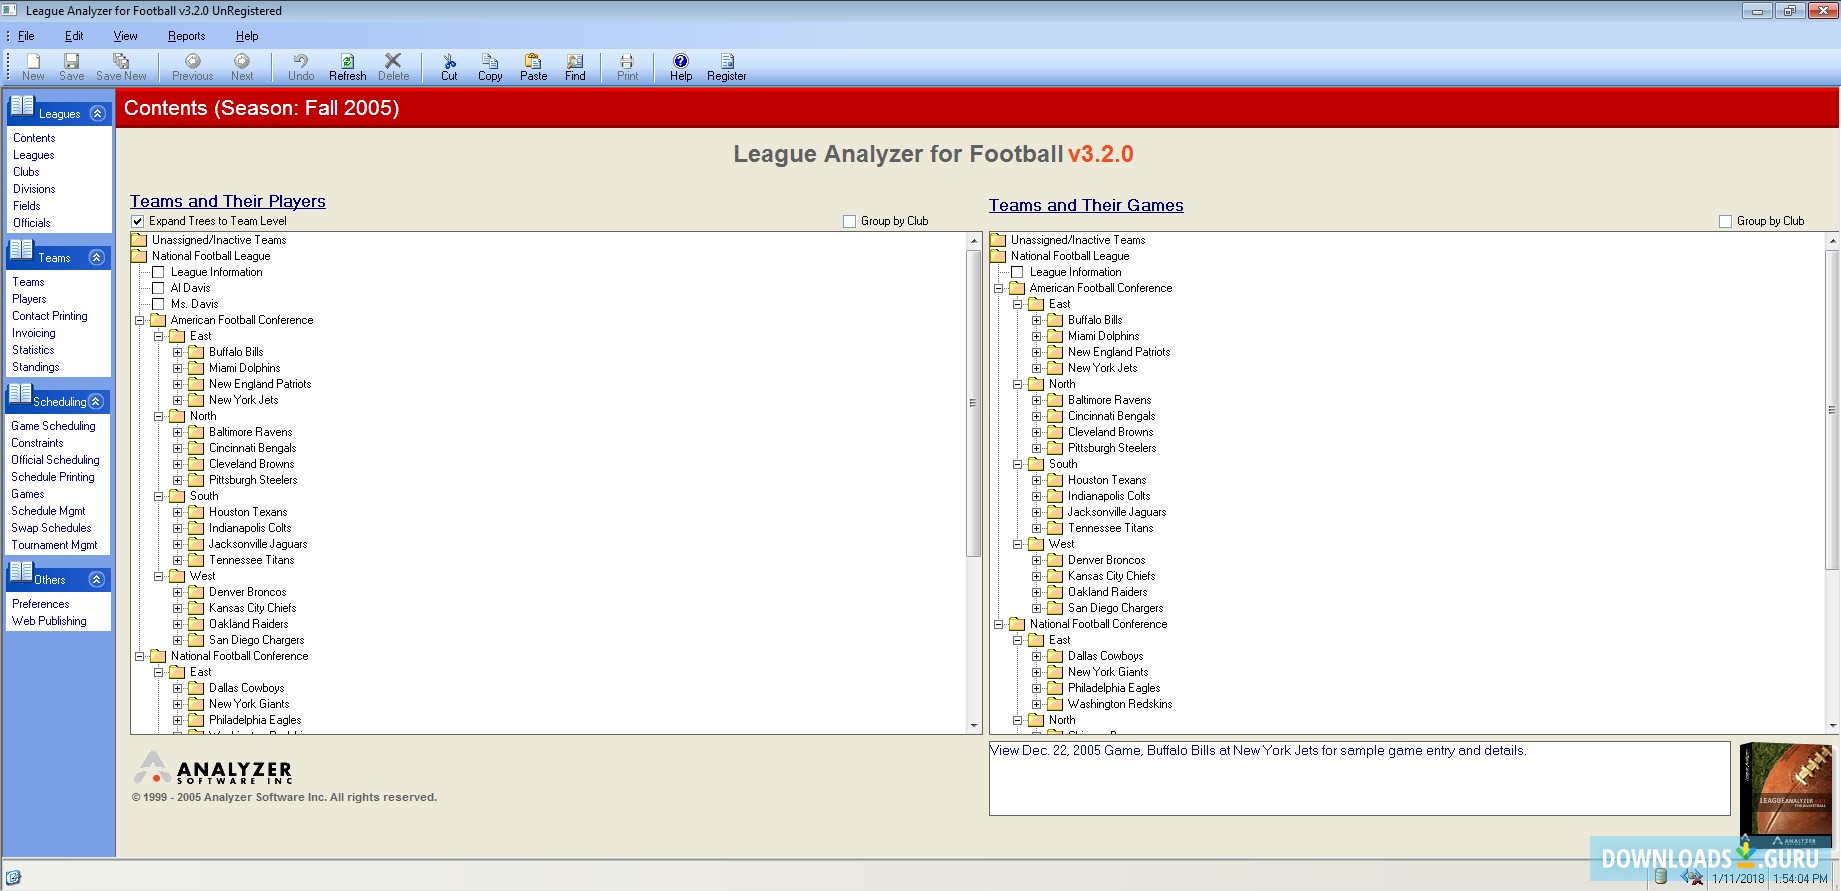Viewport: 1841px width, 891px height.
Task: Click Dallas Cowboys folder icon in Games tree
Action: [1055, 656]
